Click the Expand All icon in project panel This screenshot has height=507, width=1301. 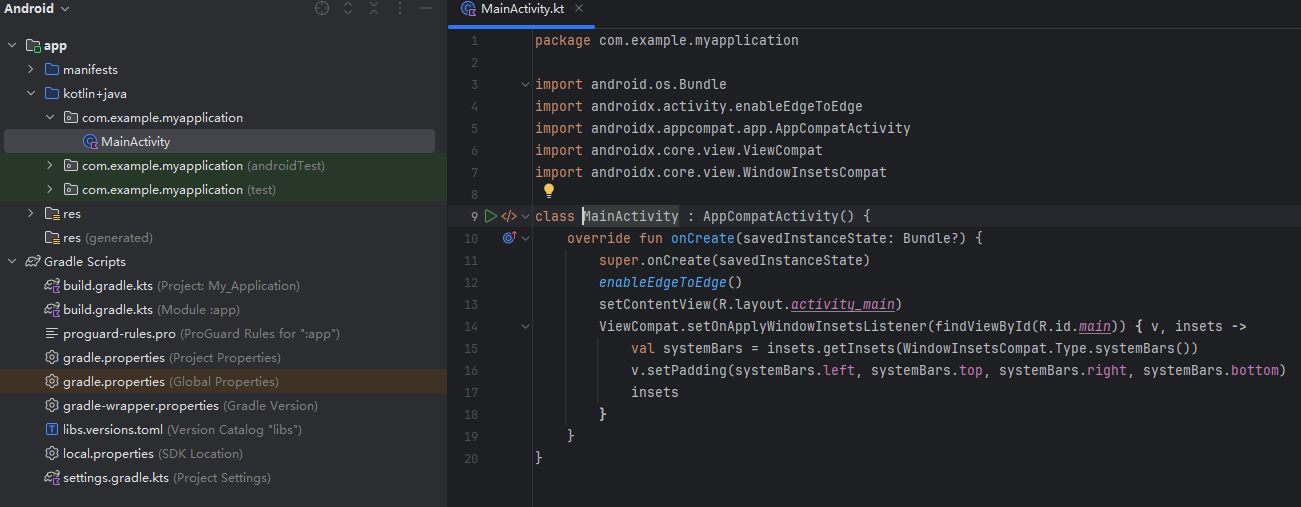[x=348, y=9]
